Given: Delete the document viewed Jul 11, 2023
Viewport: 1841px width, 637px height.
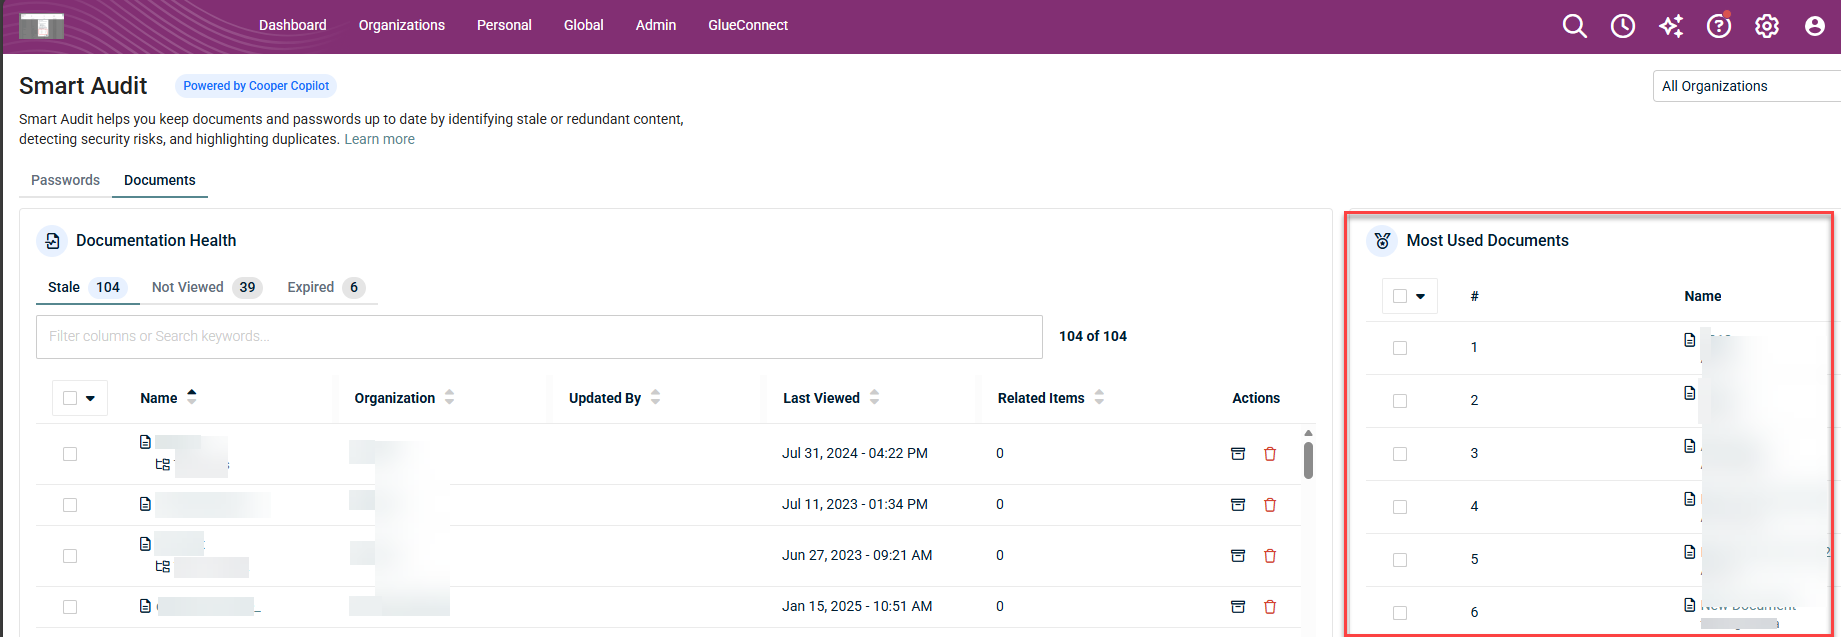Looking at the screenshot, I should coord(1270,505).
